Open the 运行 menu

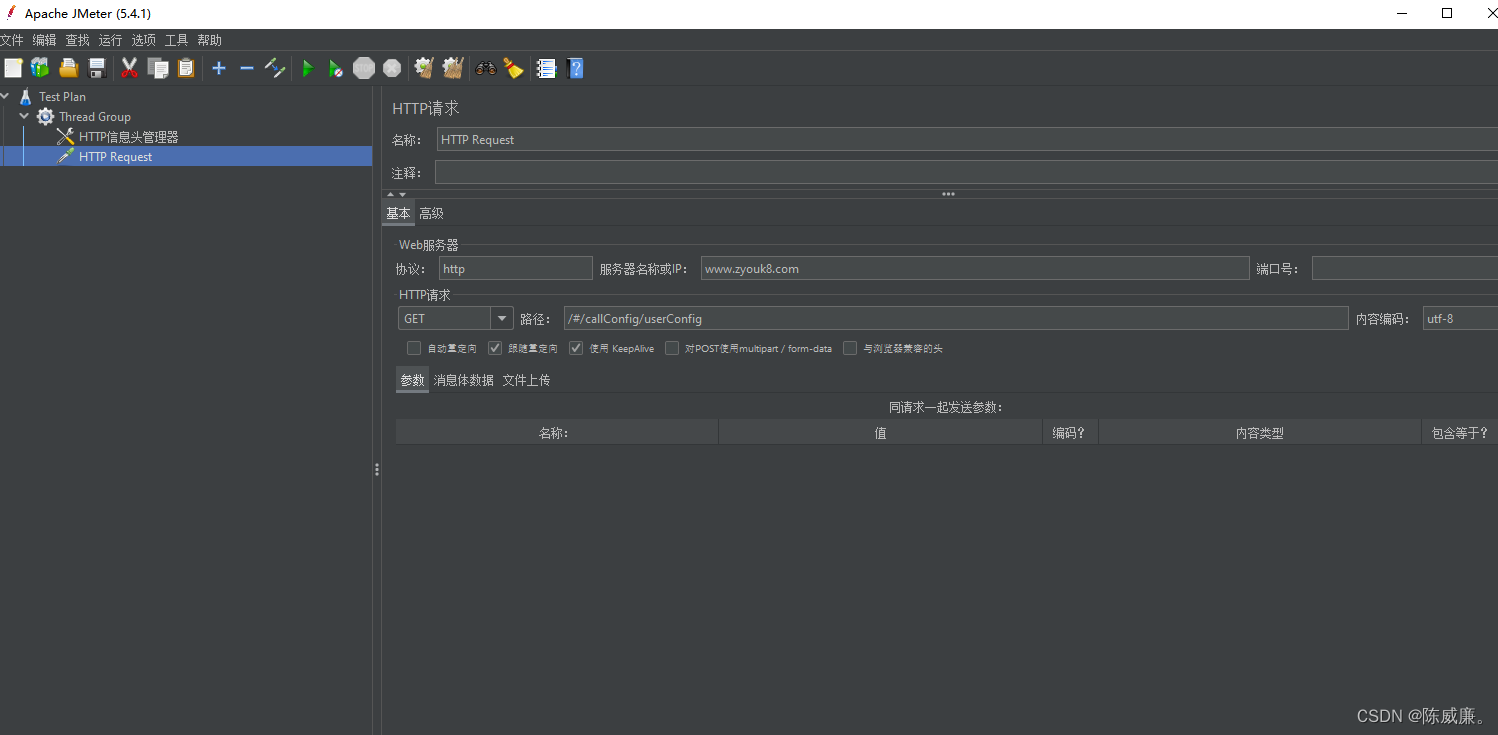click(x=111, y=40)
